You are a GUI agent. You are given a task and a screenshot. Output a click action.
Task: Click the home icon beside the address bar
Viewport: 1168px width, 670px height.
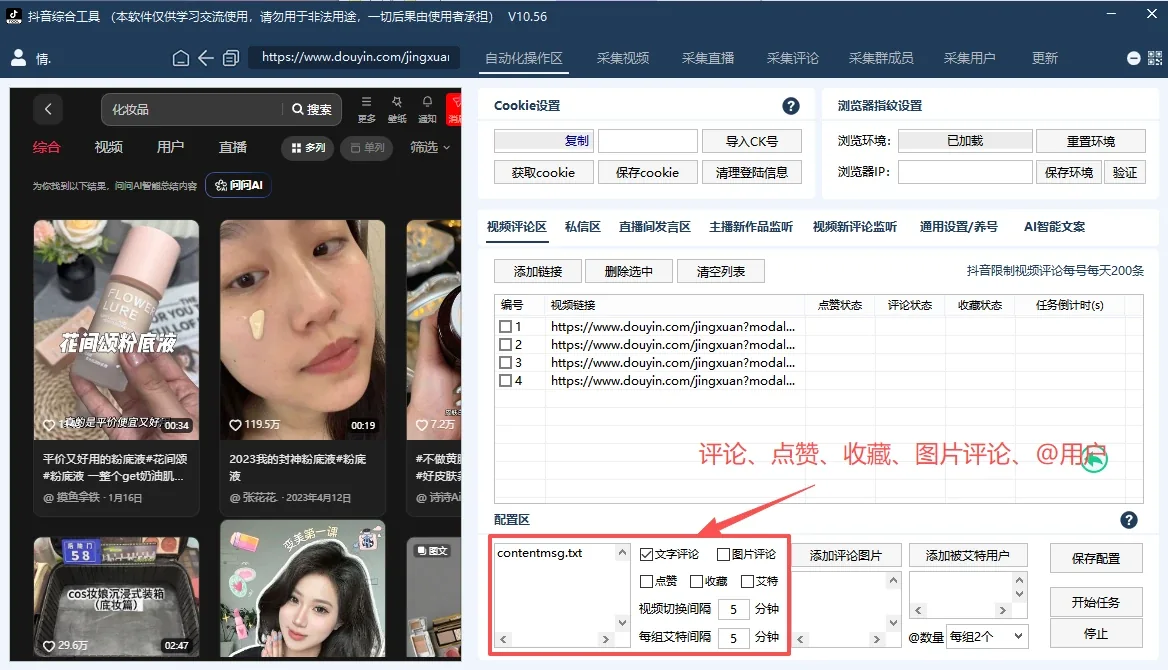180,57
